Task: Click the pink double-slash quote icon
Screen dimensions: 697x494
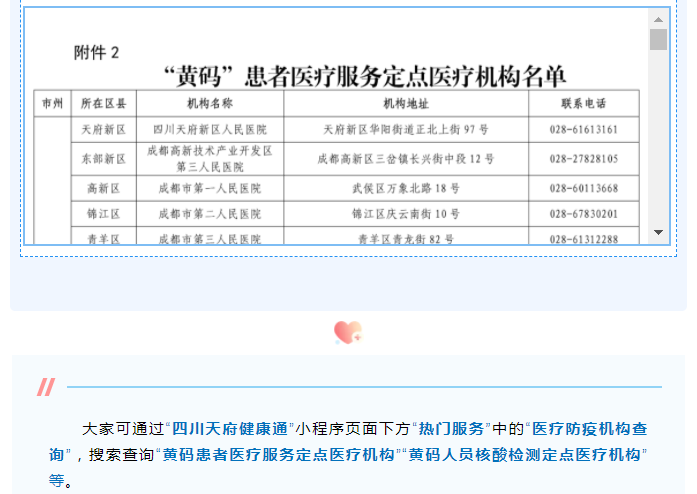Action: pyautogui.click(x=46, y=387)
